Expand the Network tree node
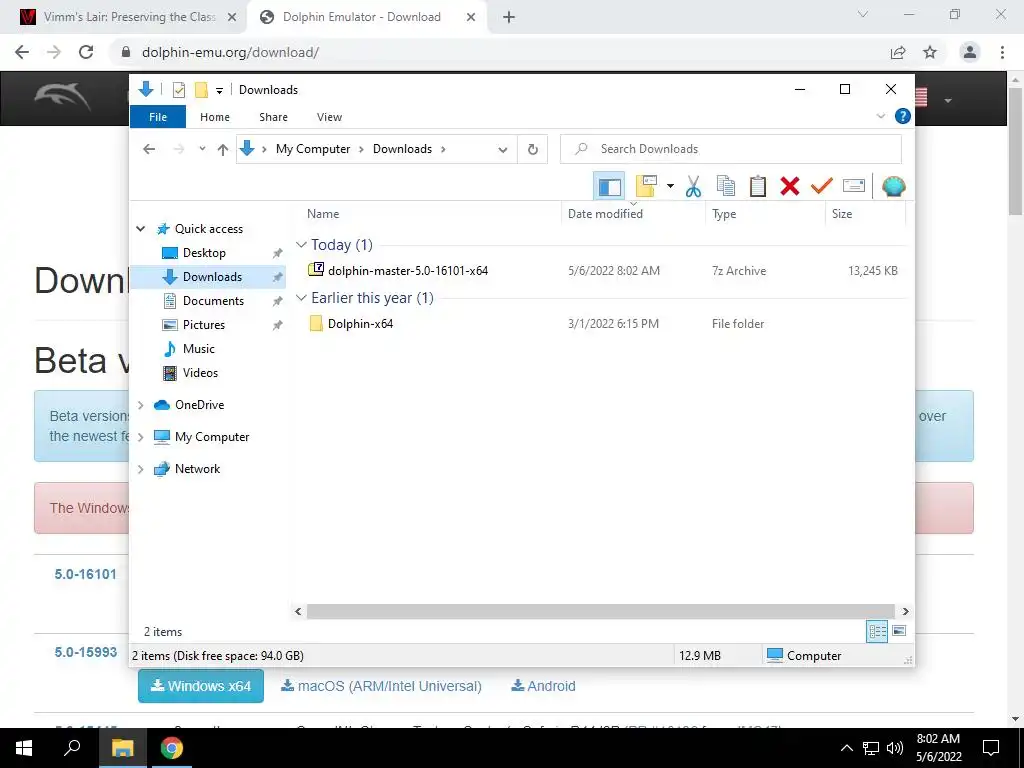The image size is (1024, 768). (x=140, y=469)
